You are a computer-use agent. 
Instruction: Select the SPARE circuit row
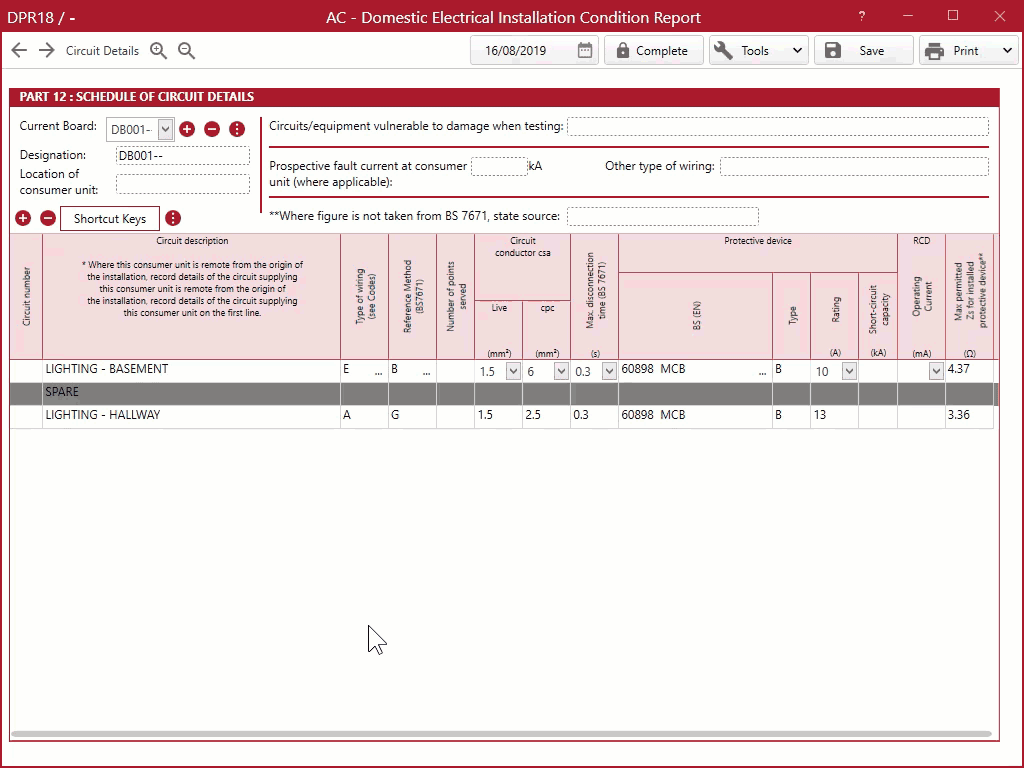(503, 393)
